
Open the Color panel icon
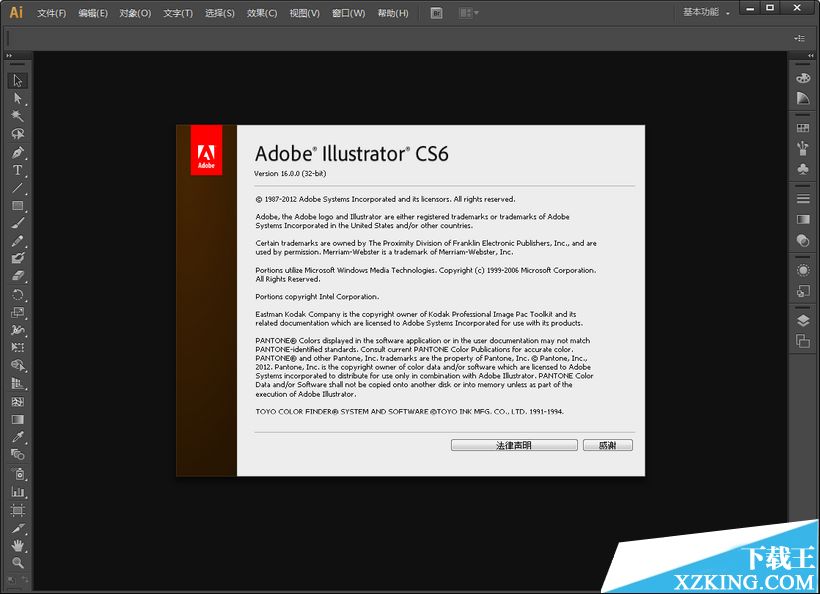point(803,78)
